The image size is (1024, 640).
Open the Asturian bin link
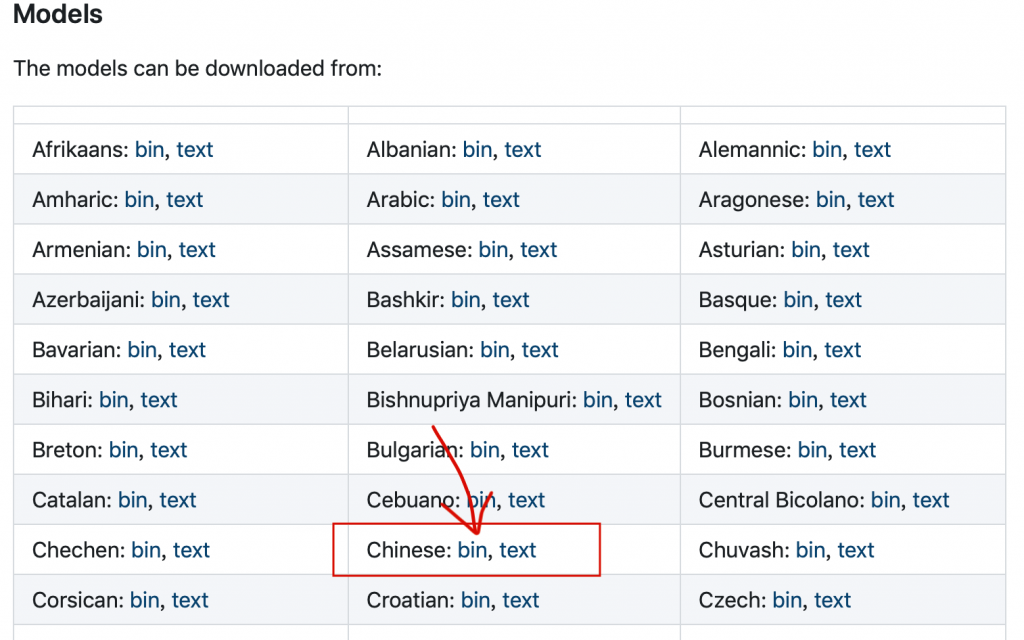(806, 250)
